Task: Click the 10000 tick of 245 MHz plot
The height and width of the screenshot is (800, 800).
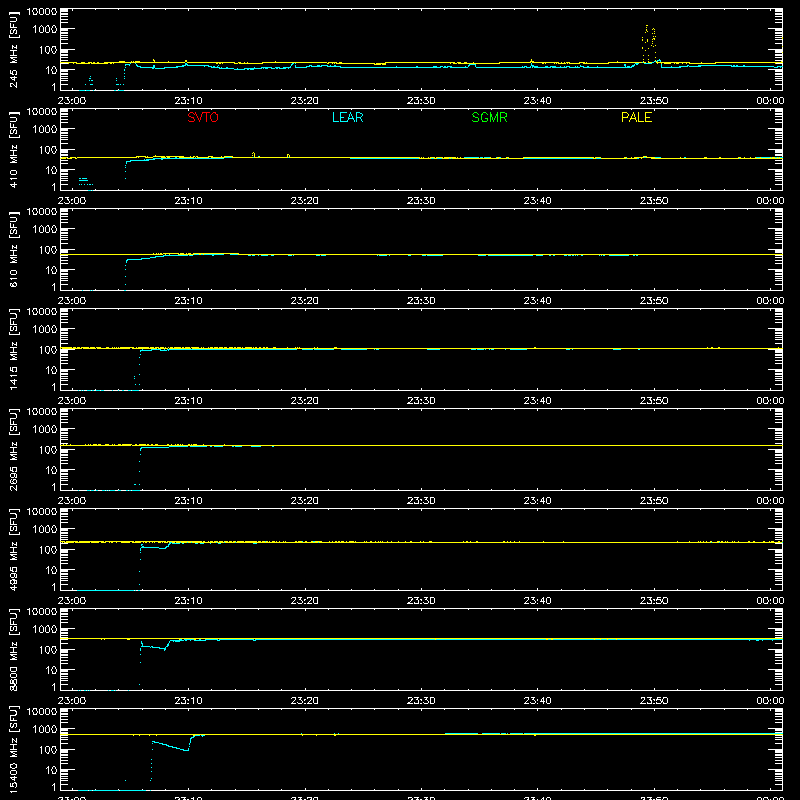Action: (x=42, y=12)
